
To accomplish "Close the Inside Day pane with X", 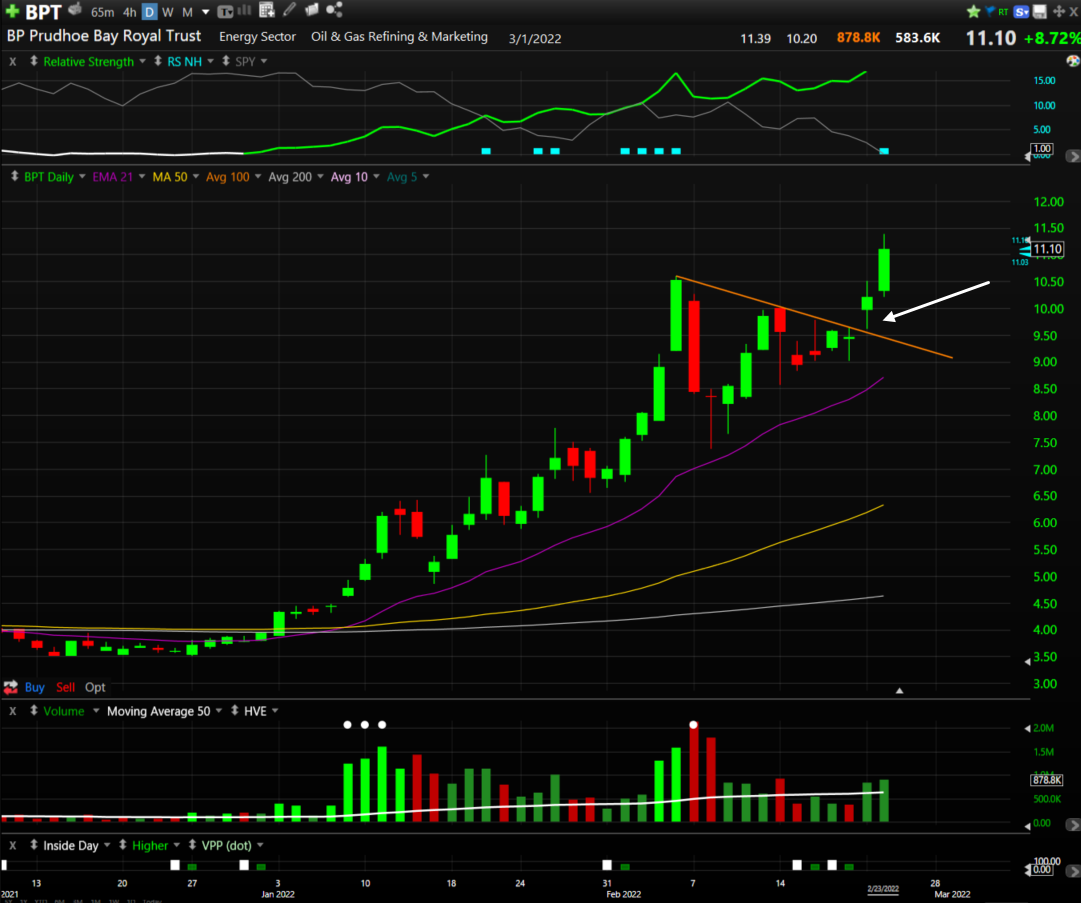I will coord(12,845).
